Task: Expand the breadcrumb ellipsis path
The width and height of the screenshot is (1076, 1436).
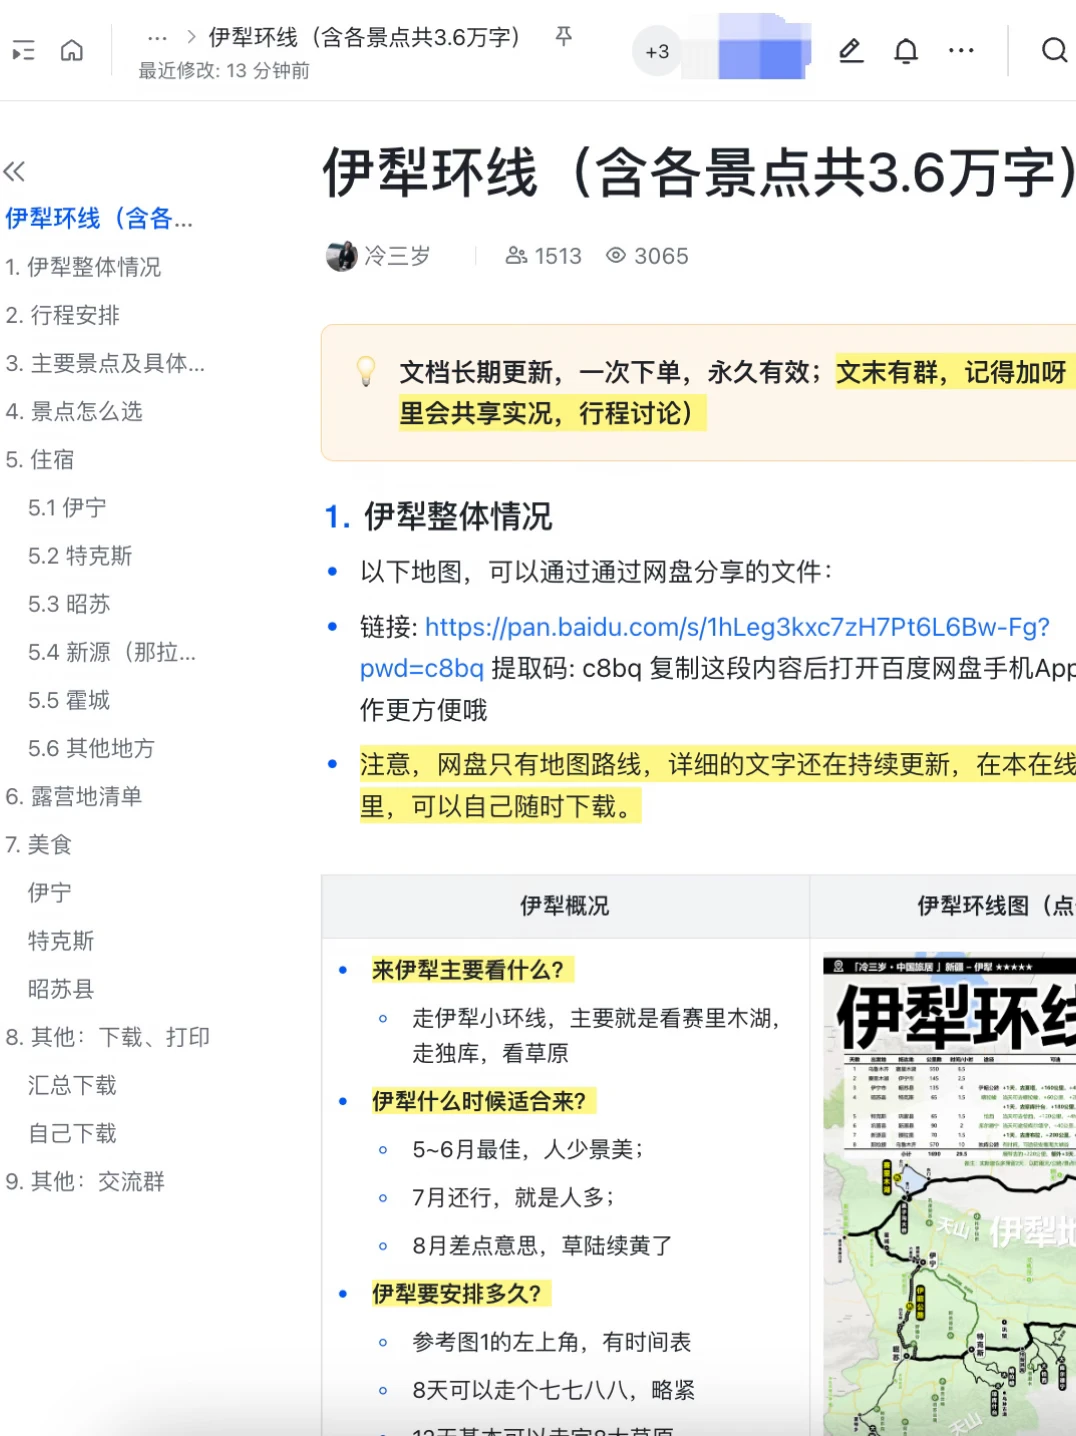Action: tap(157, 38)
